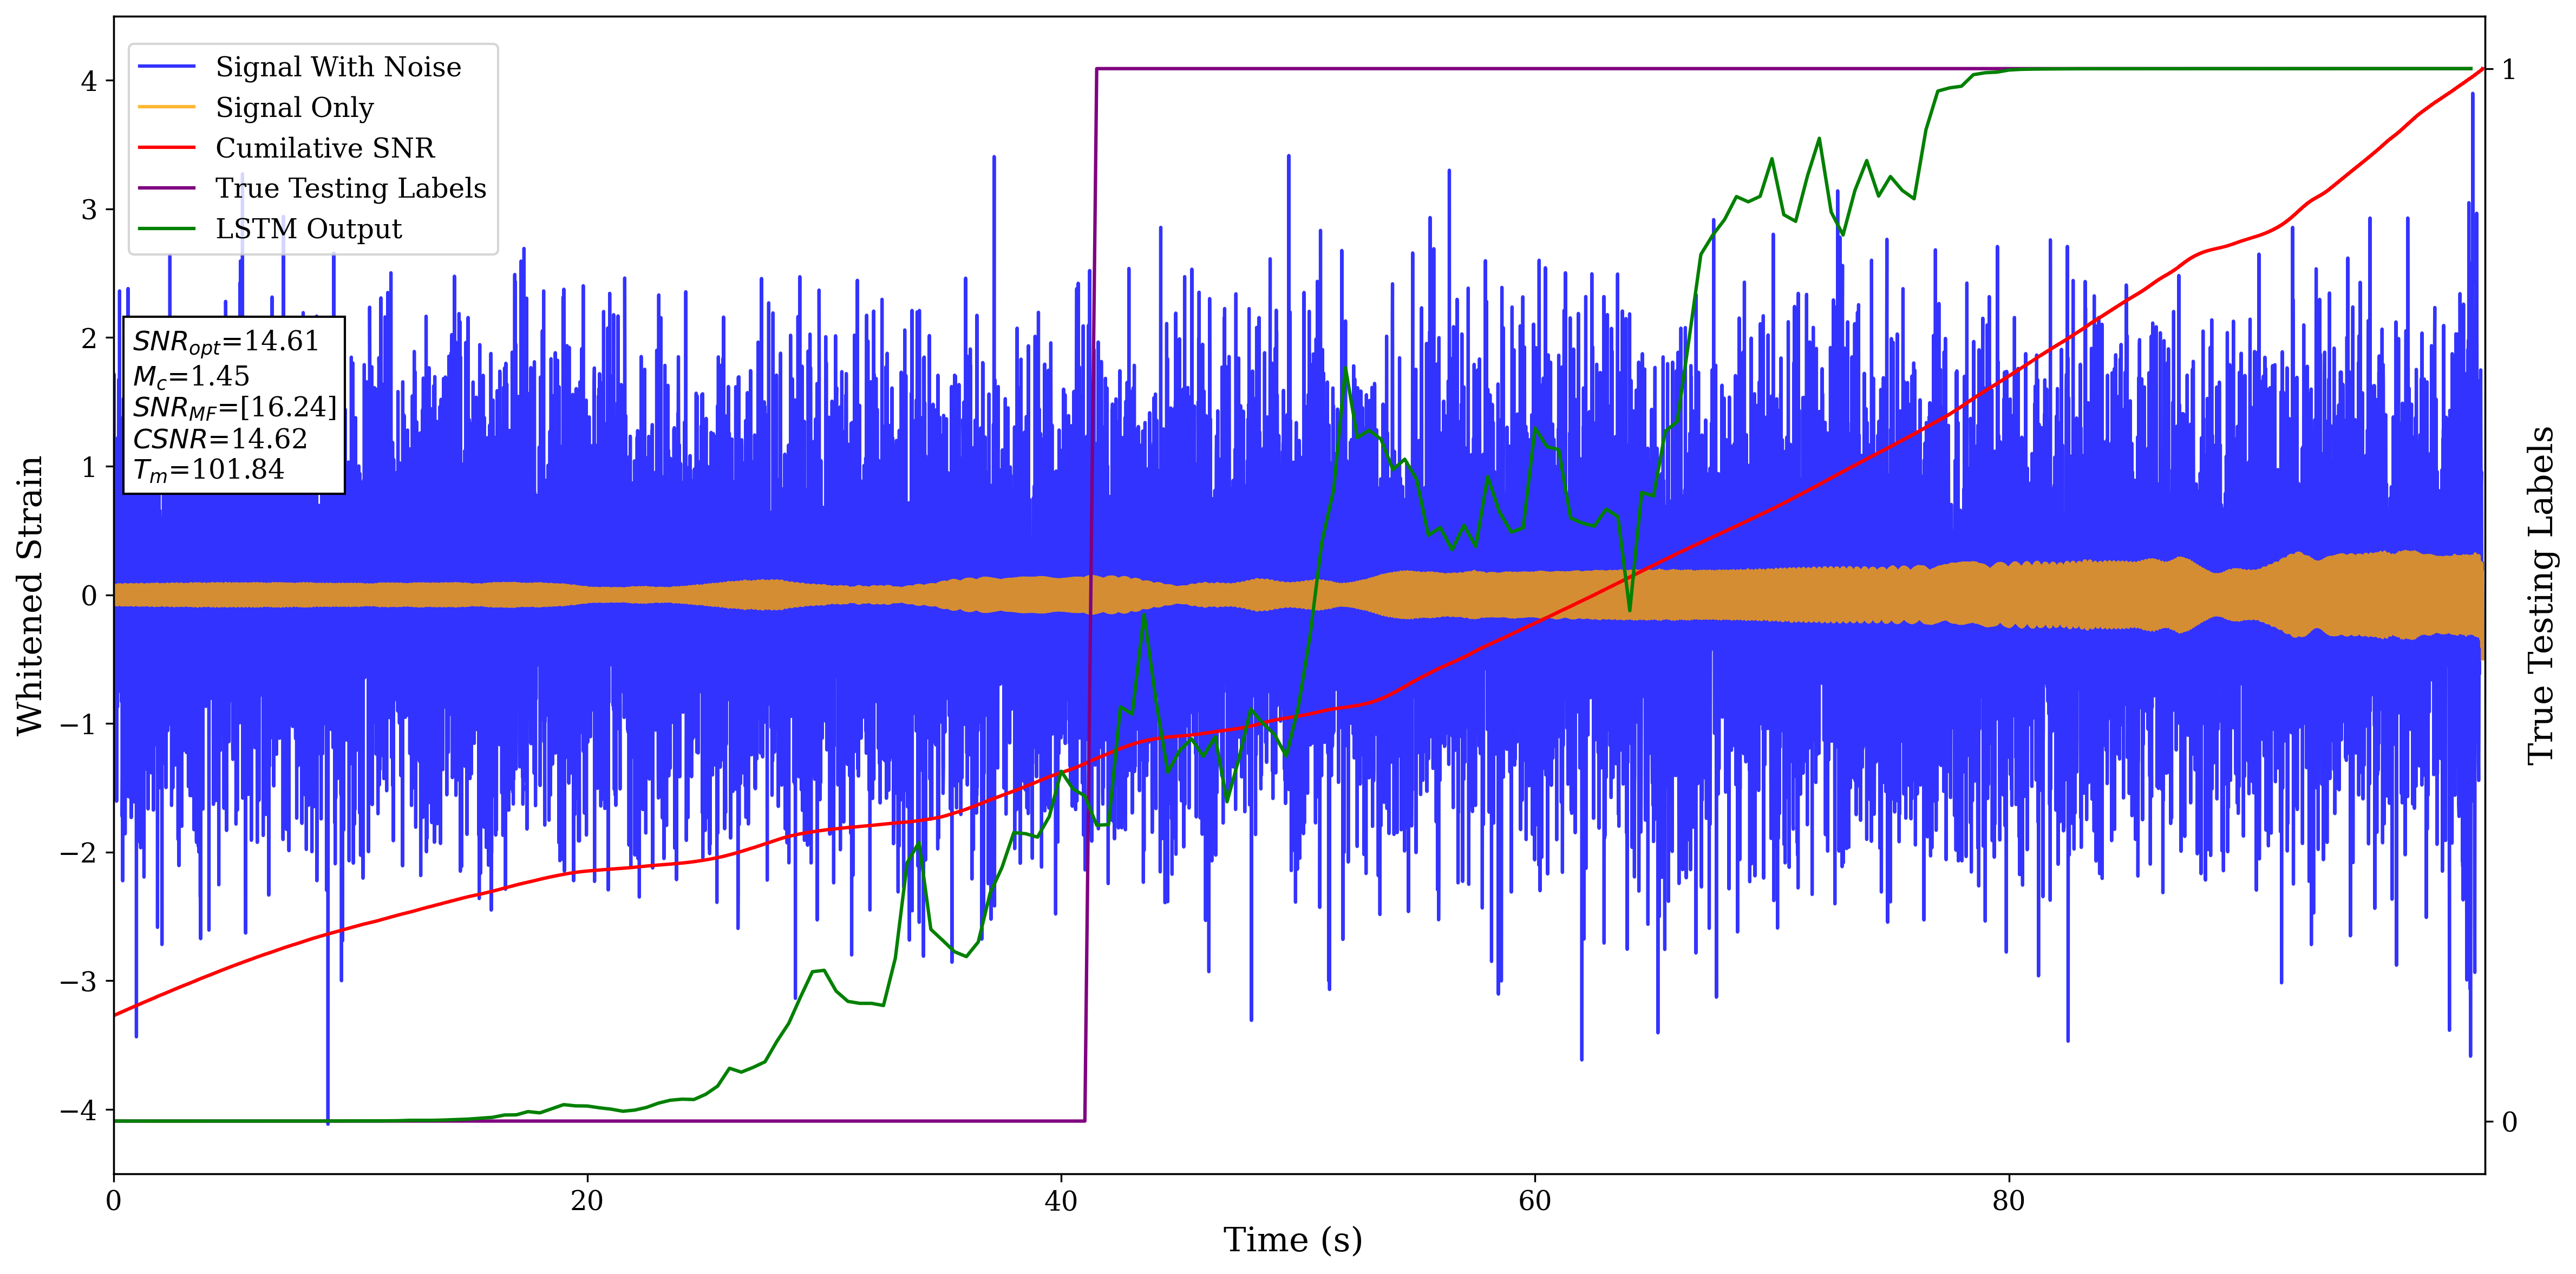Click the 'Time (s)' x-axis label
The width and height of the screenshot is (2576, 1274).
1292,1240
